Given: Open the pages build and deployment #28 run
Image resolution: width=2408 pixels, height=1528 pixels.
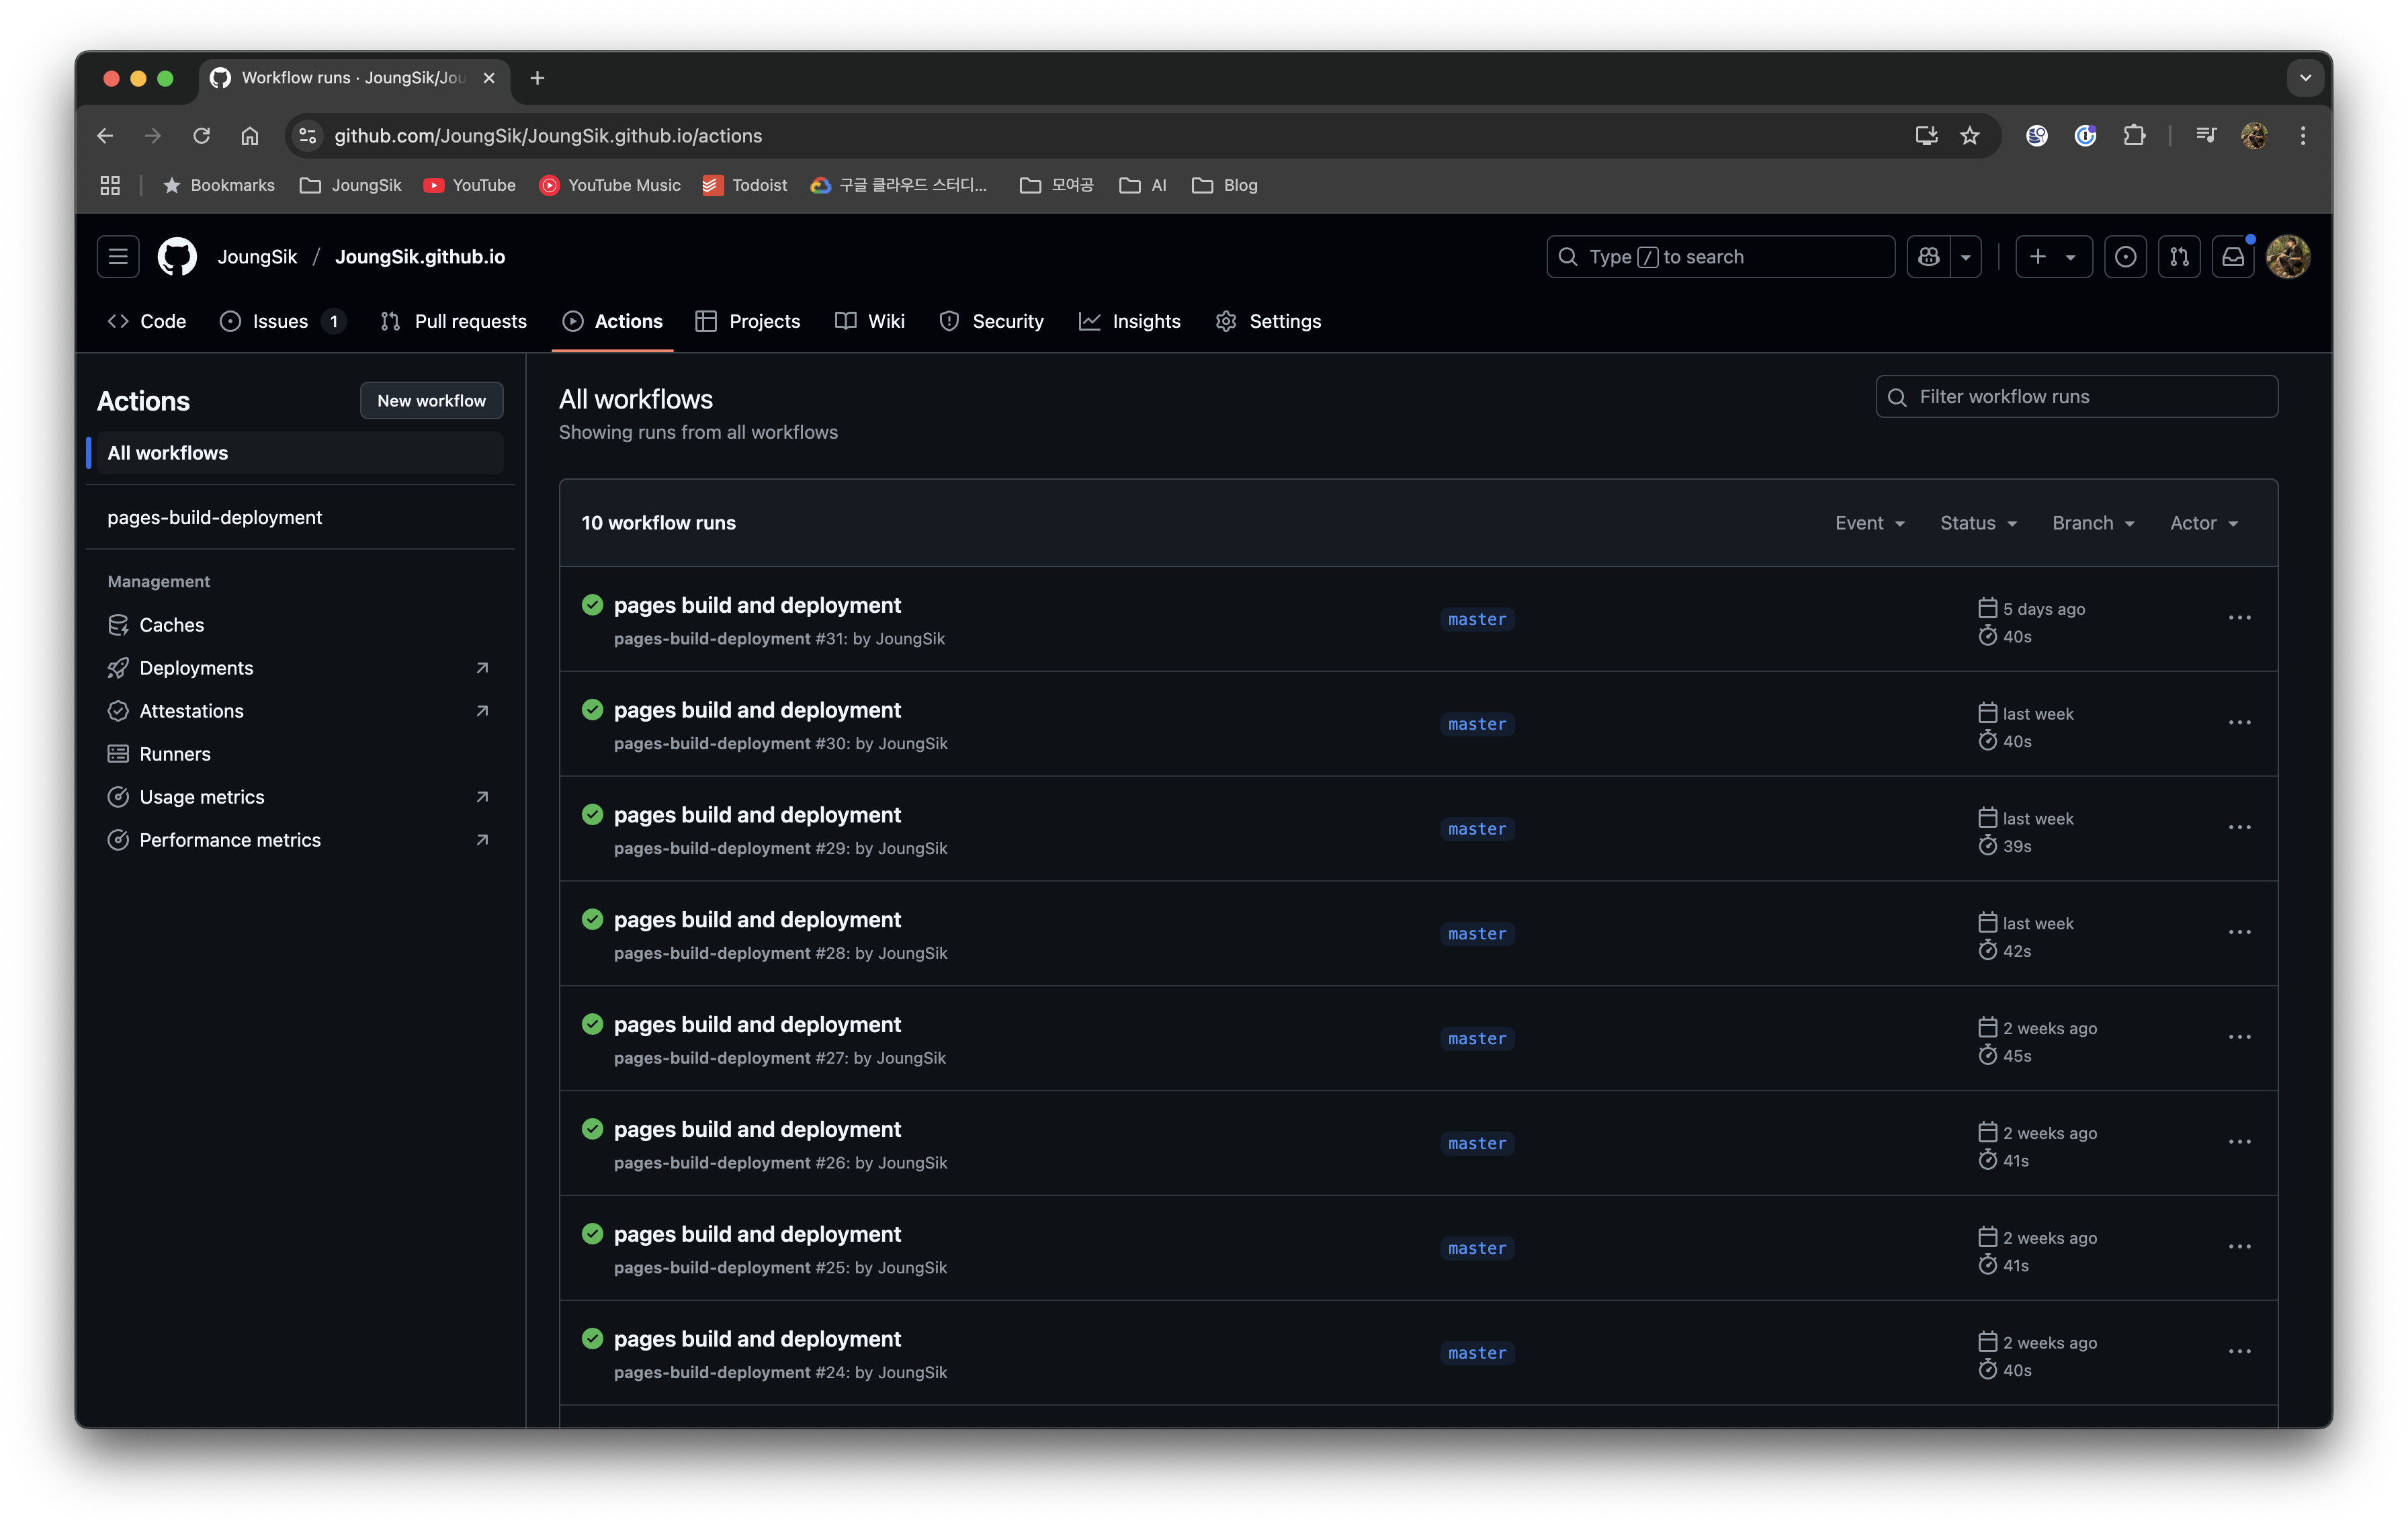Looking at the screenshot, I should (x=757, y=919).
